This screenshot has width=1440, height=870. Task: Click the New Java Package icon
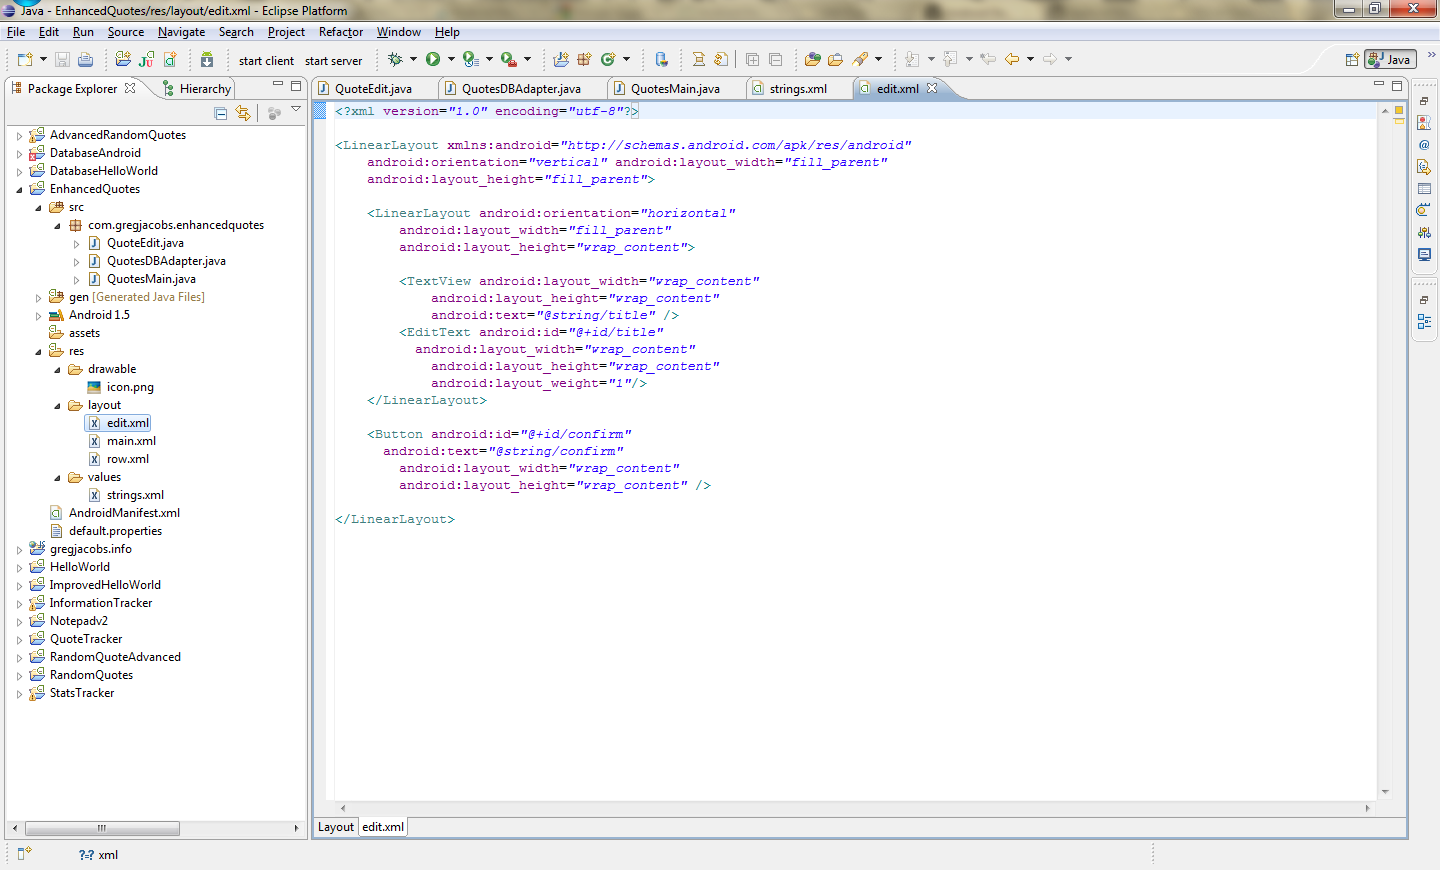pos(584,60)
